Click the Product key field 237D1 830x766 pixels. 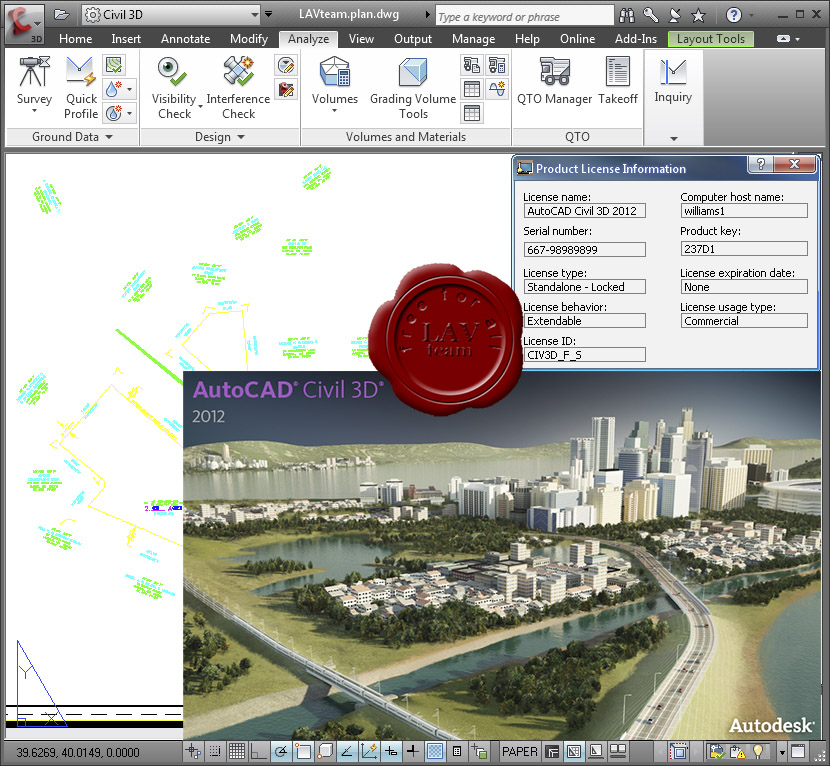tap(744, 249)
